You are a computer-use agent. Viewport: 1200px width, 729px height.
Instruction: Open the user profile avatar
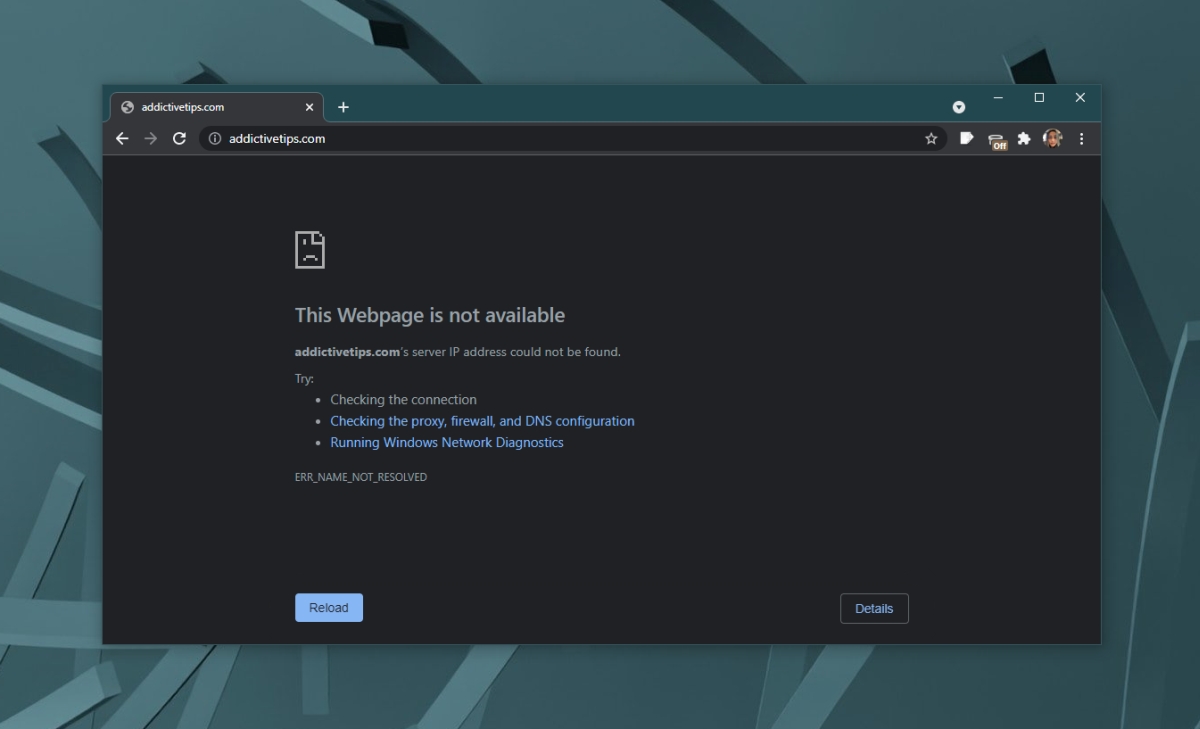click(1052, 139)
